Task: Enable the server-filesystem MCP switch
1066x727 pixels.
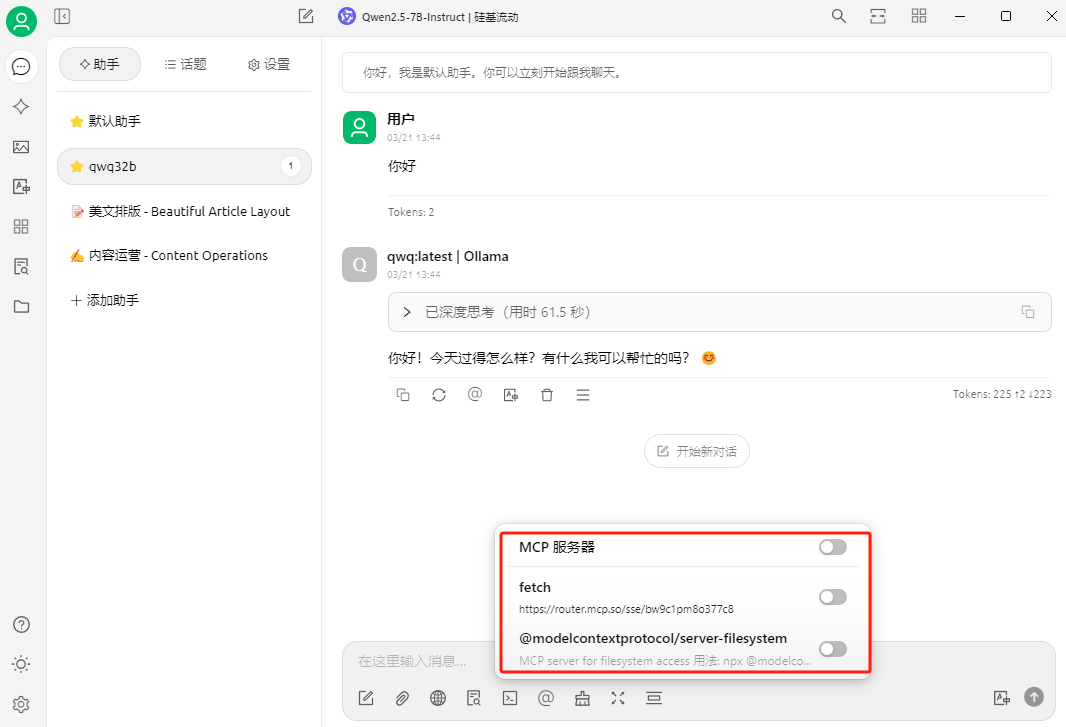Action: pos(833,649)
